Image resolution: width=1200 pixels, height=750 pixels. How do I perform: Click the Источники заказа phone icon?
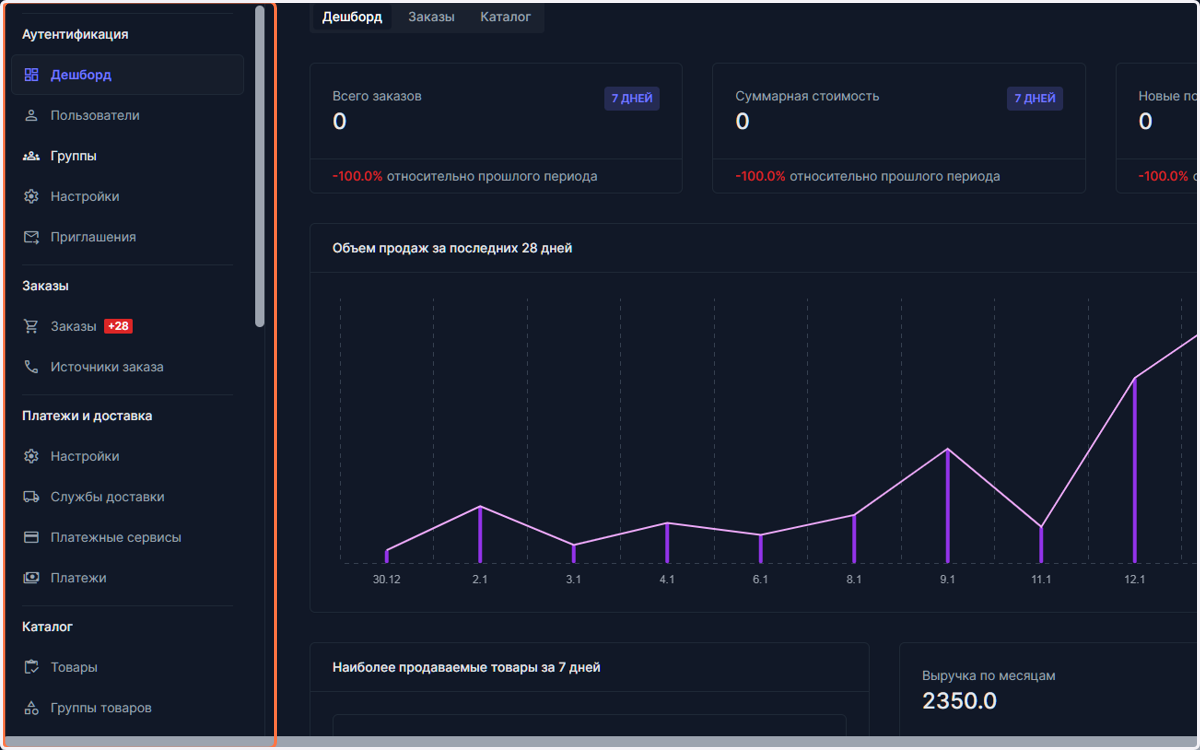[31, 367]
